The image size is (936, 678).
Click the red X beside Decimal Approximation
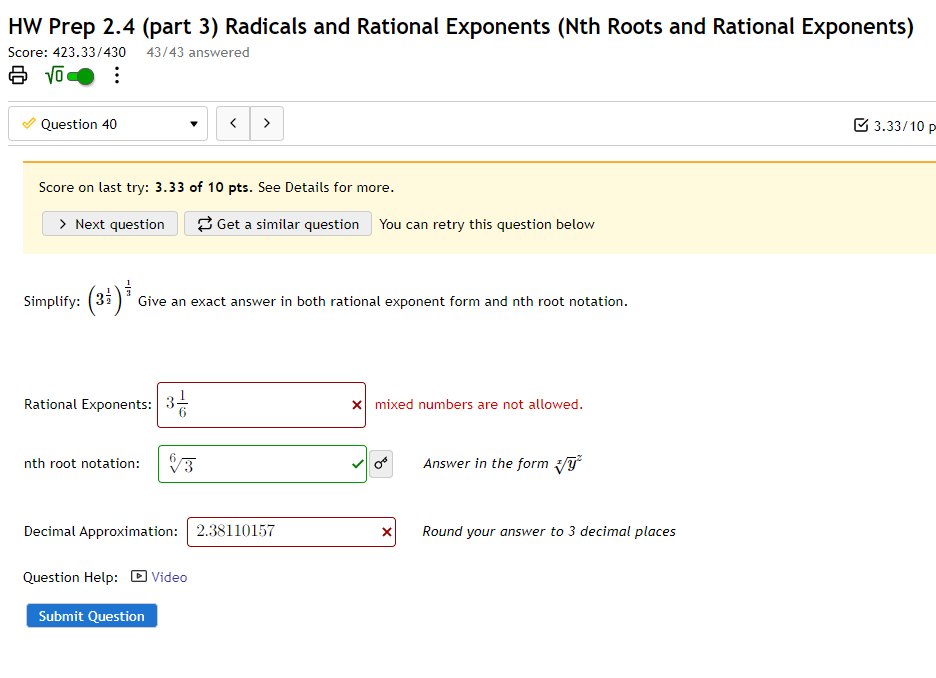click(x=386, y=532)
